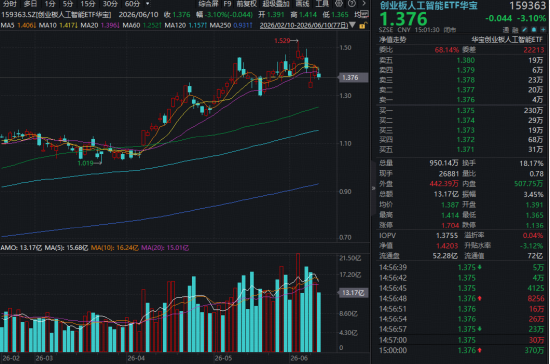The width and height of the screenshot is (550, 364).
Task: Click the 通 badge by the quote
Action: (x=505, y=30)
